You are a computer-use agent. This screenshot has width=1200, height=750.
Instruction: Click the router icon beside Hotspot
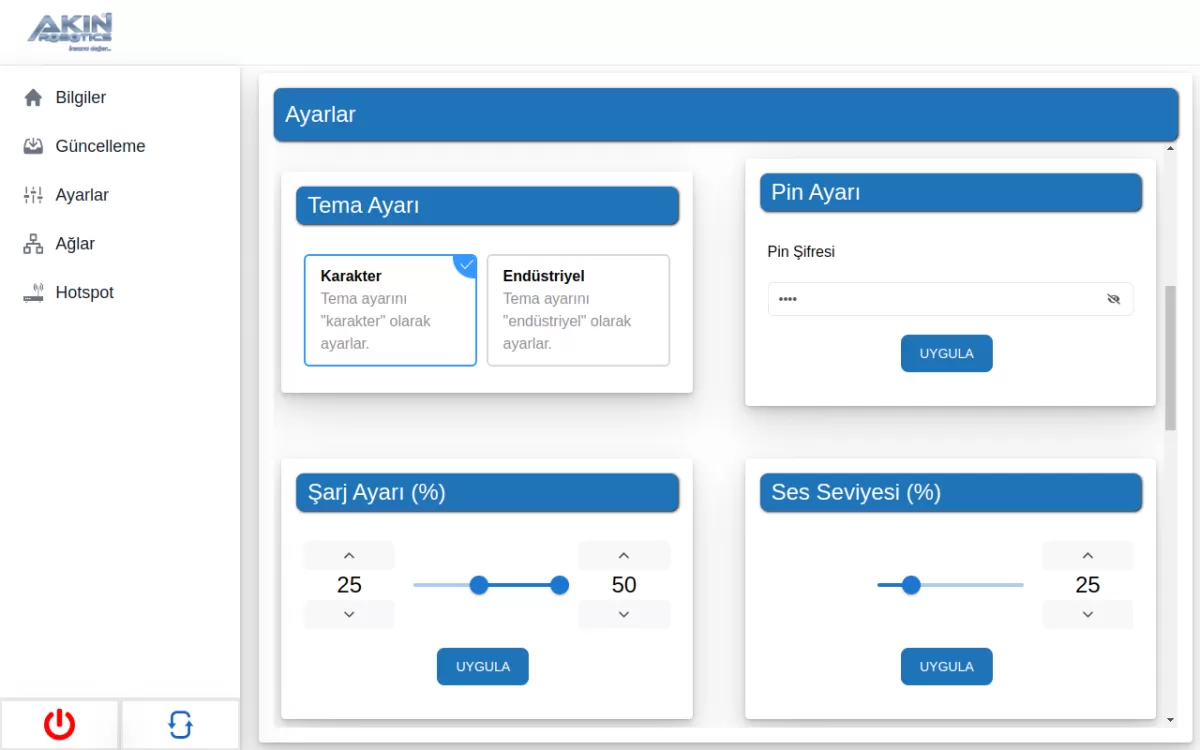click(x=33, y=293)
